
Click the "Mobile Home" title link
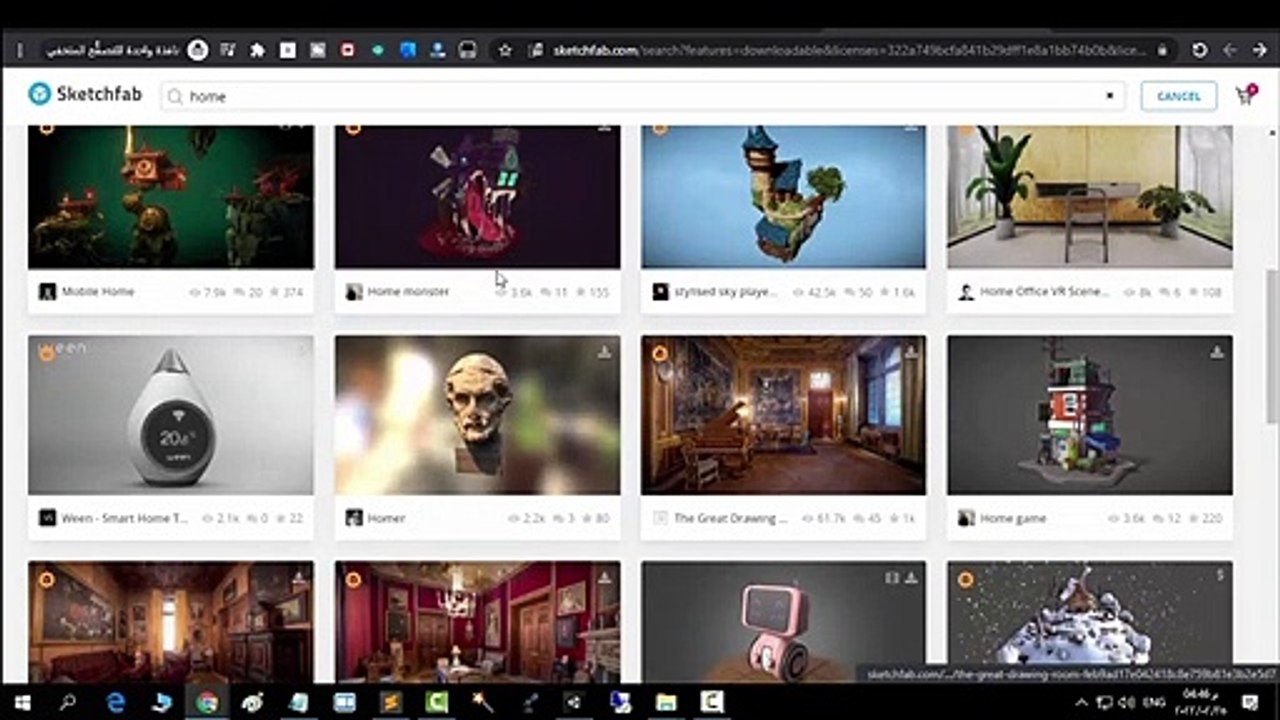[98, 292]
